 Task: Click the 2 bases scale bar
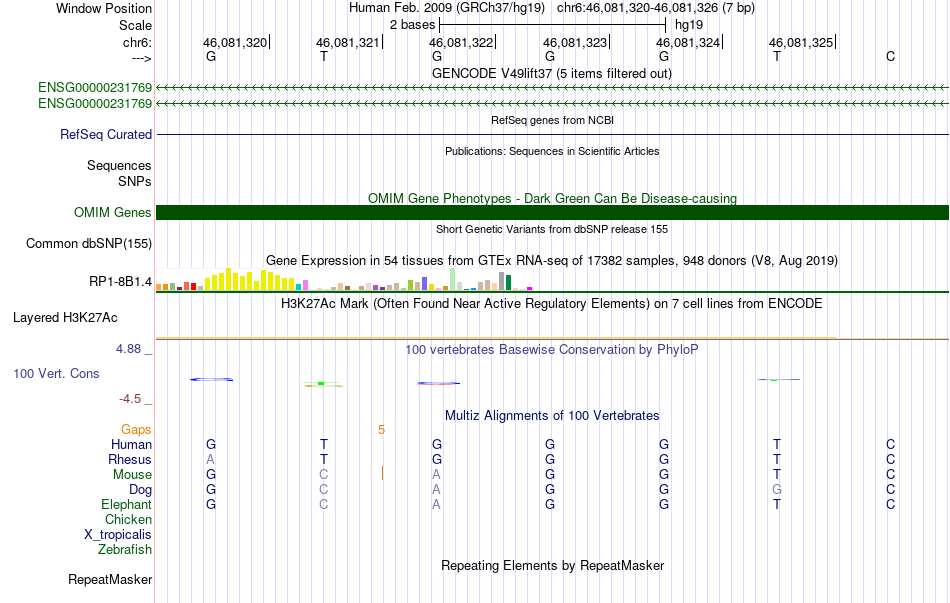pos(553,25)
